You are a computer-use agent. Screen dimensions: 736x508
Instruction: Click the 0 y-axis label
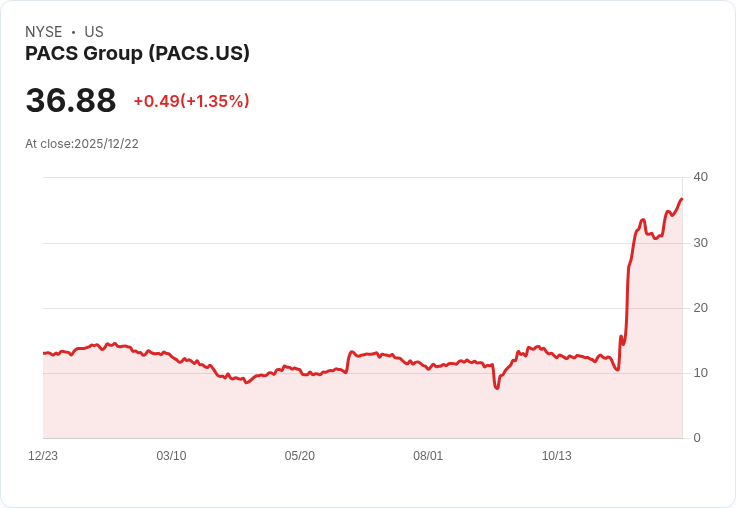(x=697, y=438)
